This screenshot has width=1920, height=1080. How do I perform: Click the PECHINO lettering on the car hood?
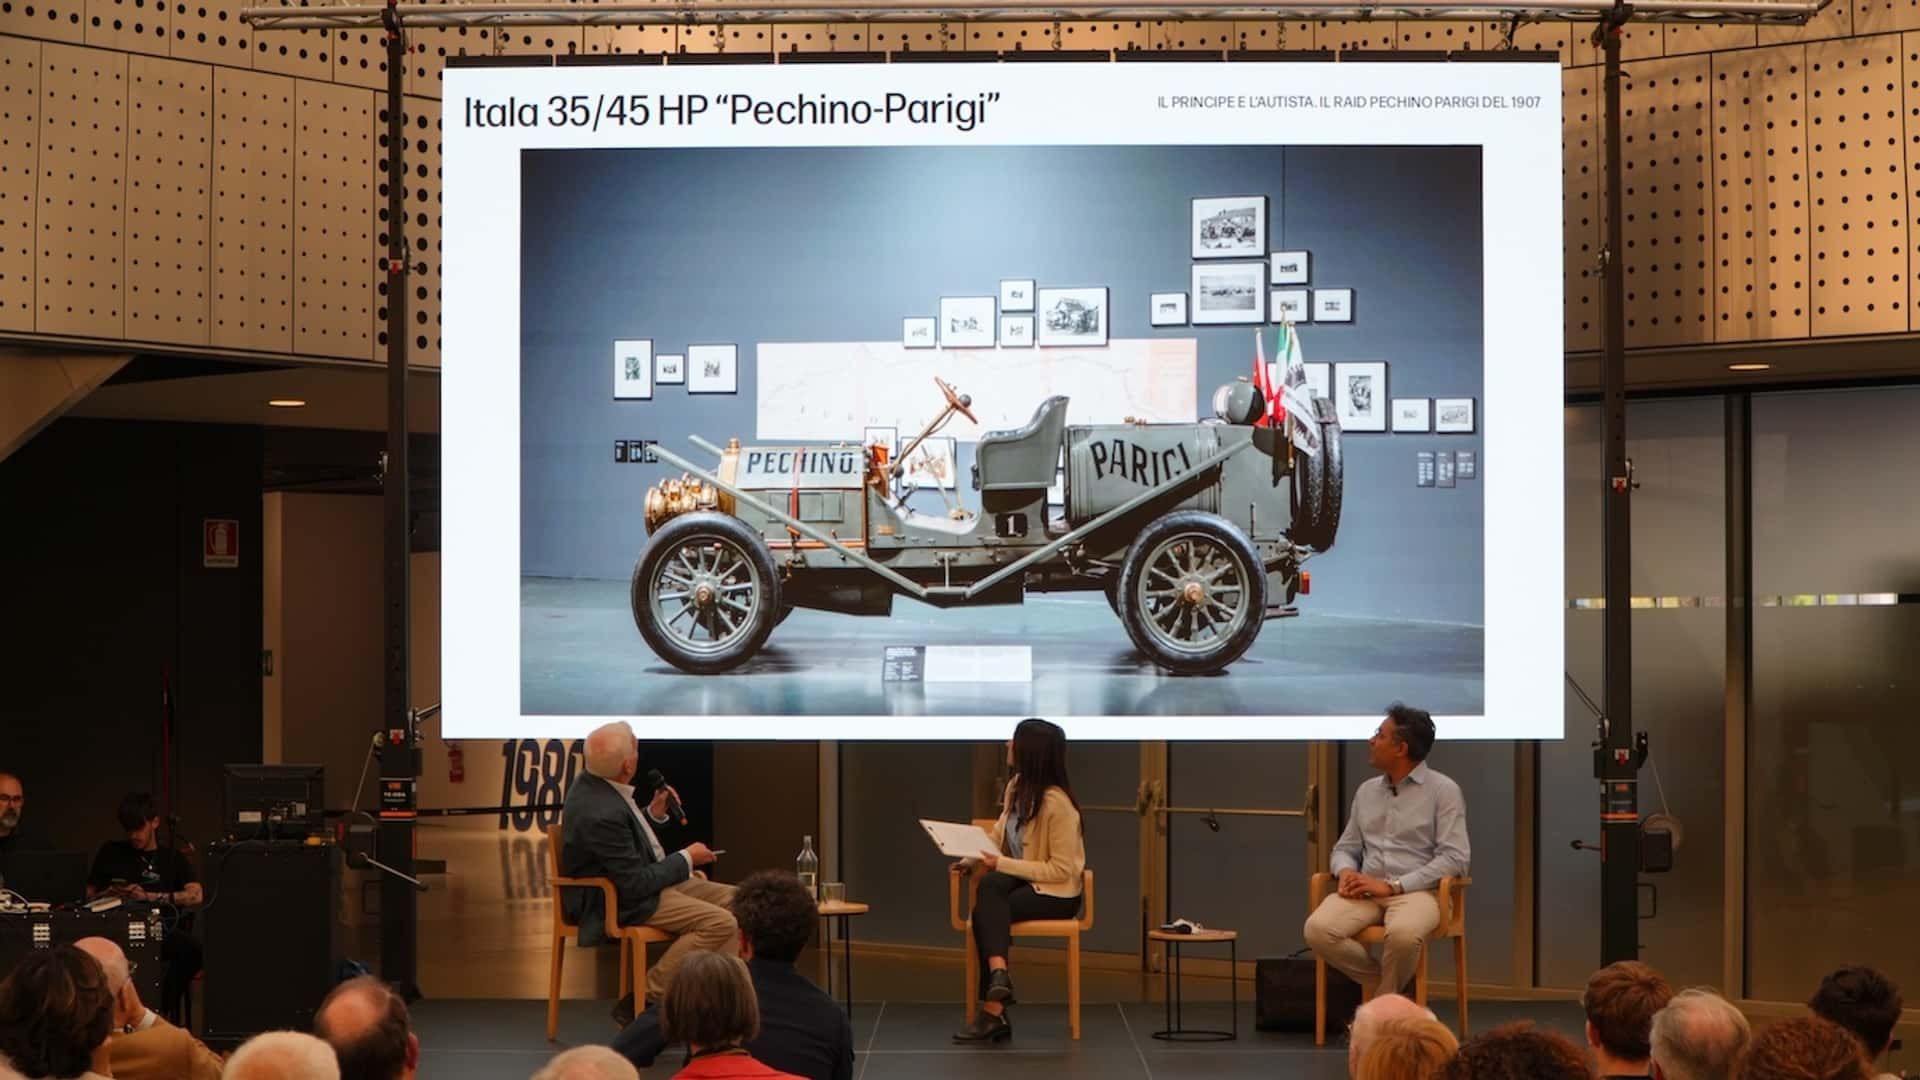[802, 463]
